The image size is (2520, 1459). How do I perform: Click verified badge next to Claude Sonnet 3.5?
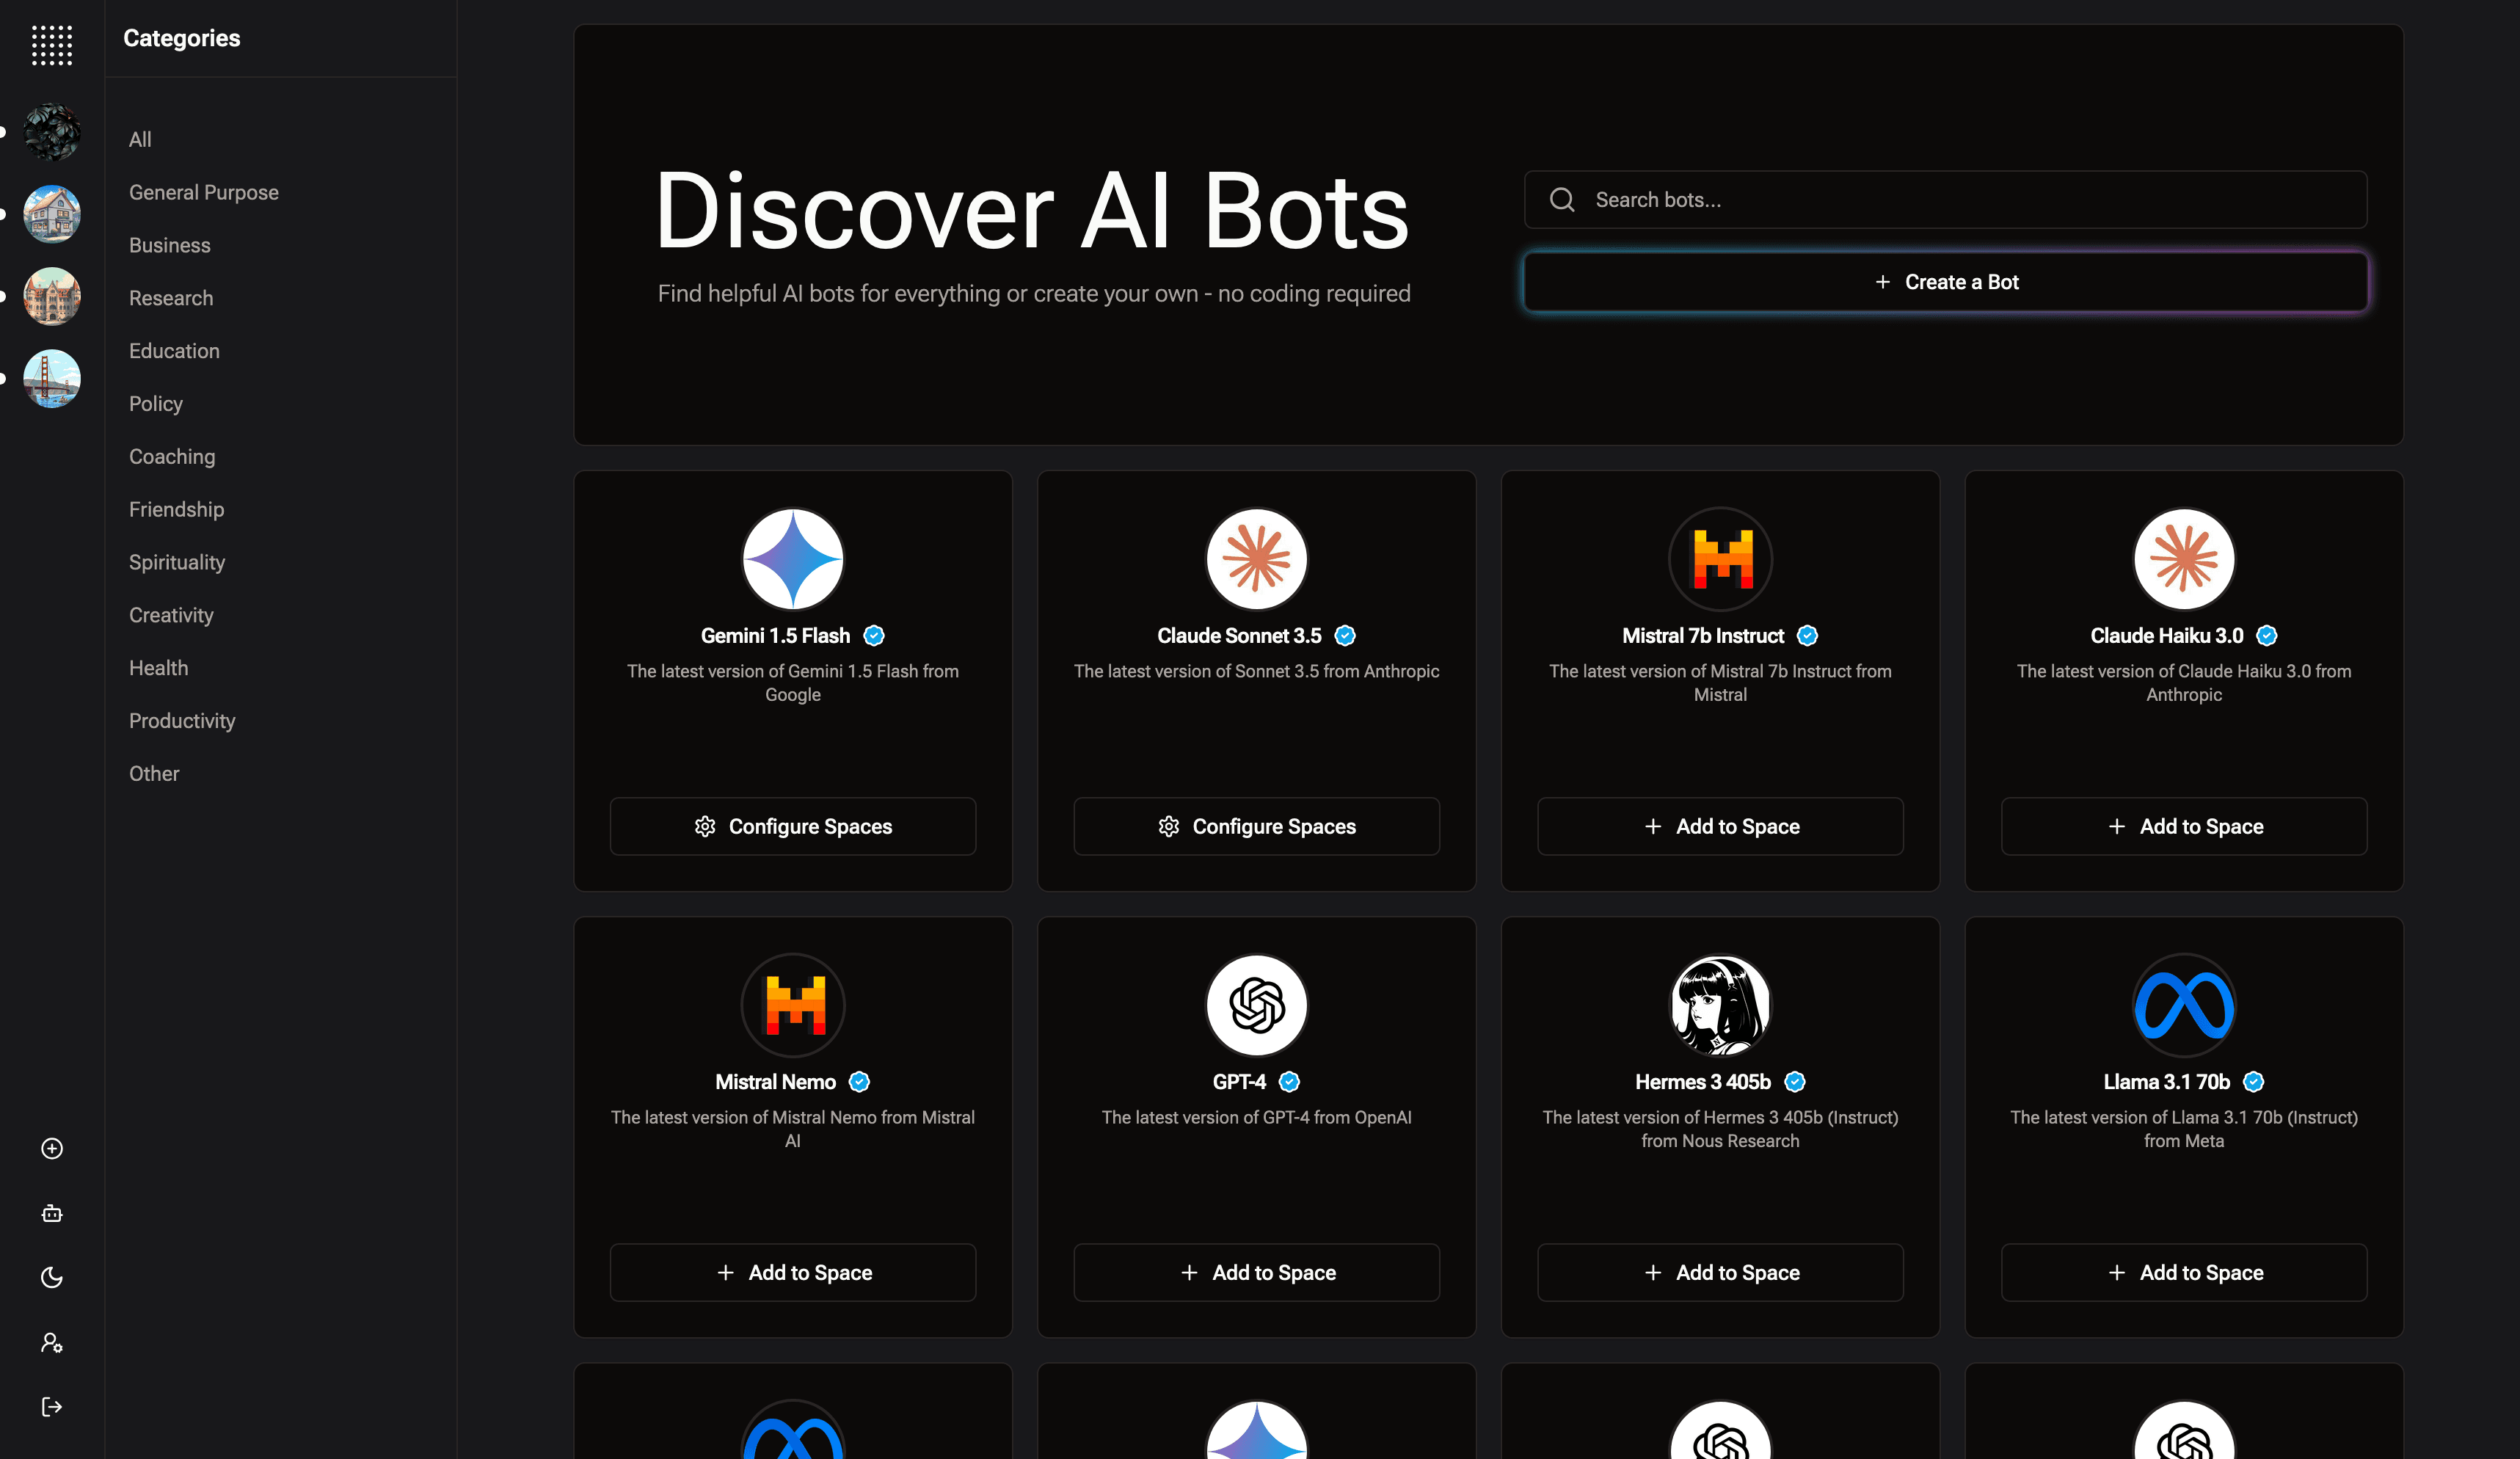(x=1345, y=636)
